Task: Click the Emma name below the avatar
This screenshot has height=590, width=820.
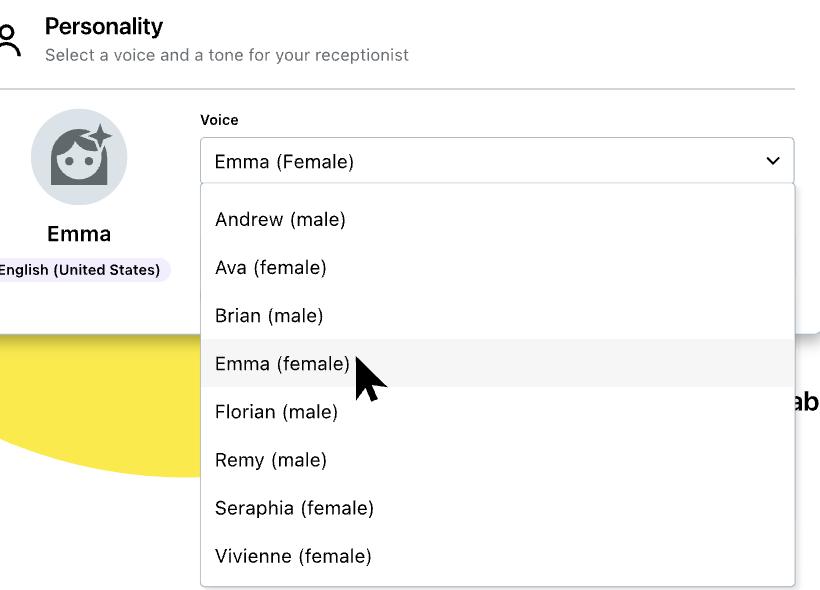Action: (x=79, y=234)
